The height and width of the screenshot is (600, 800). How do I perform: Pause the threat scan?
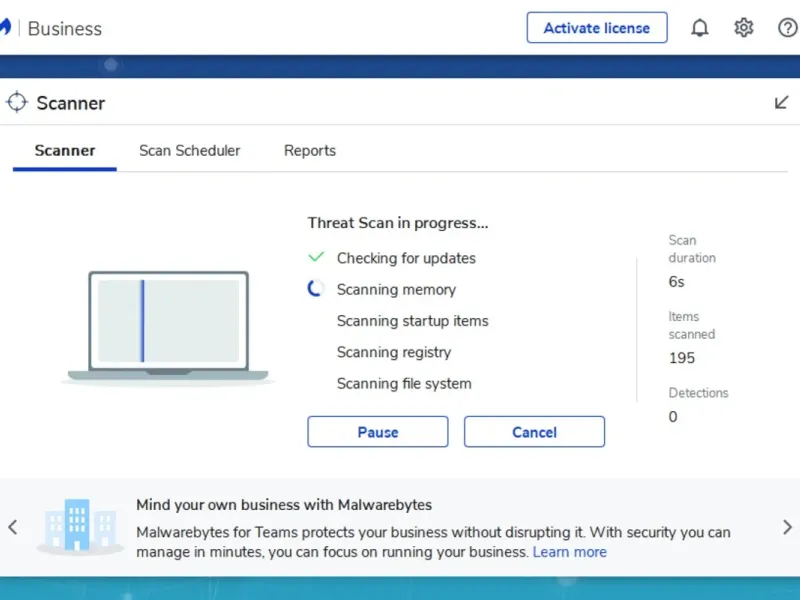pyautogui.click(x=378, y=432)
